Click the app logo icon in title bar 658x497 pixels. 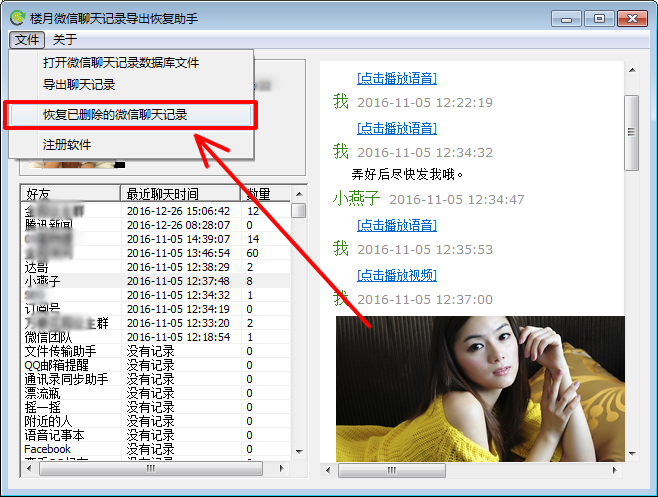(x=18, y=18)
